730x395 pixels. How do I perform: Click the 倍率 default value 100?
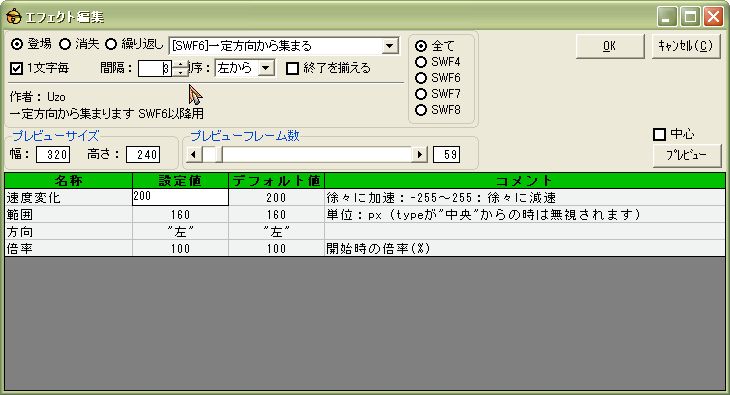click(x=276, y=249)
